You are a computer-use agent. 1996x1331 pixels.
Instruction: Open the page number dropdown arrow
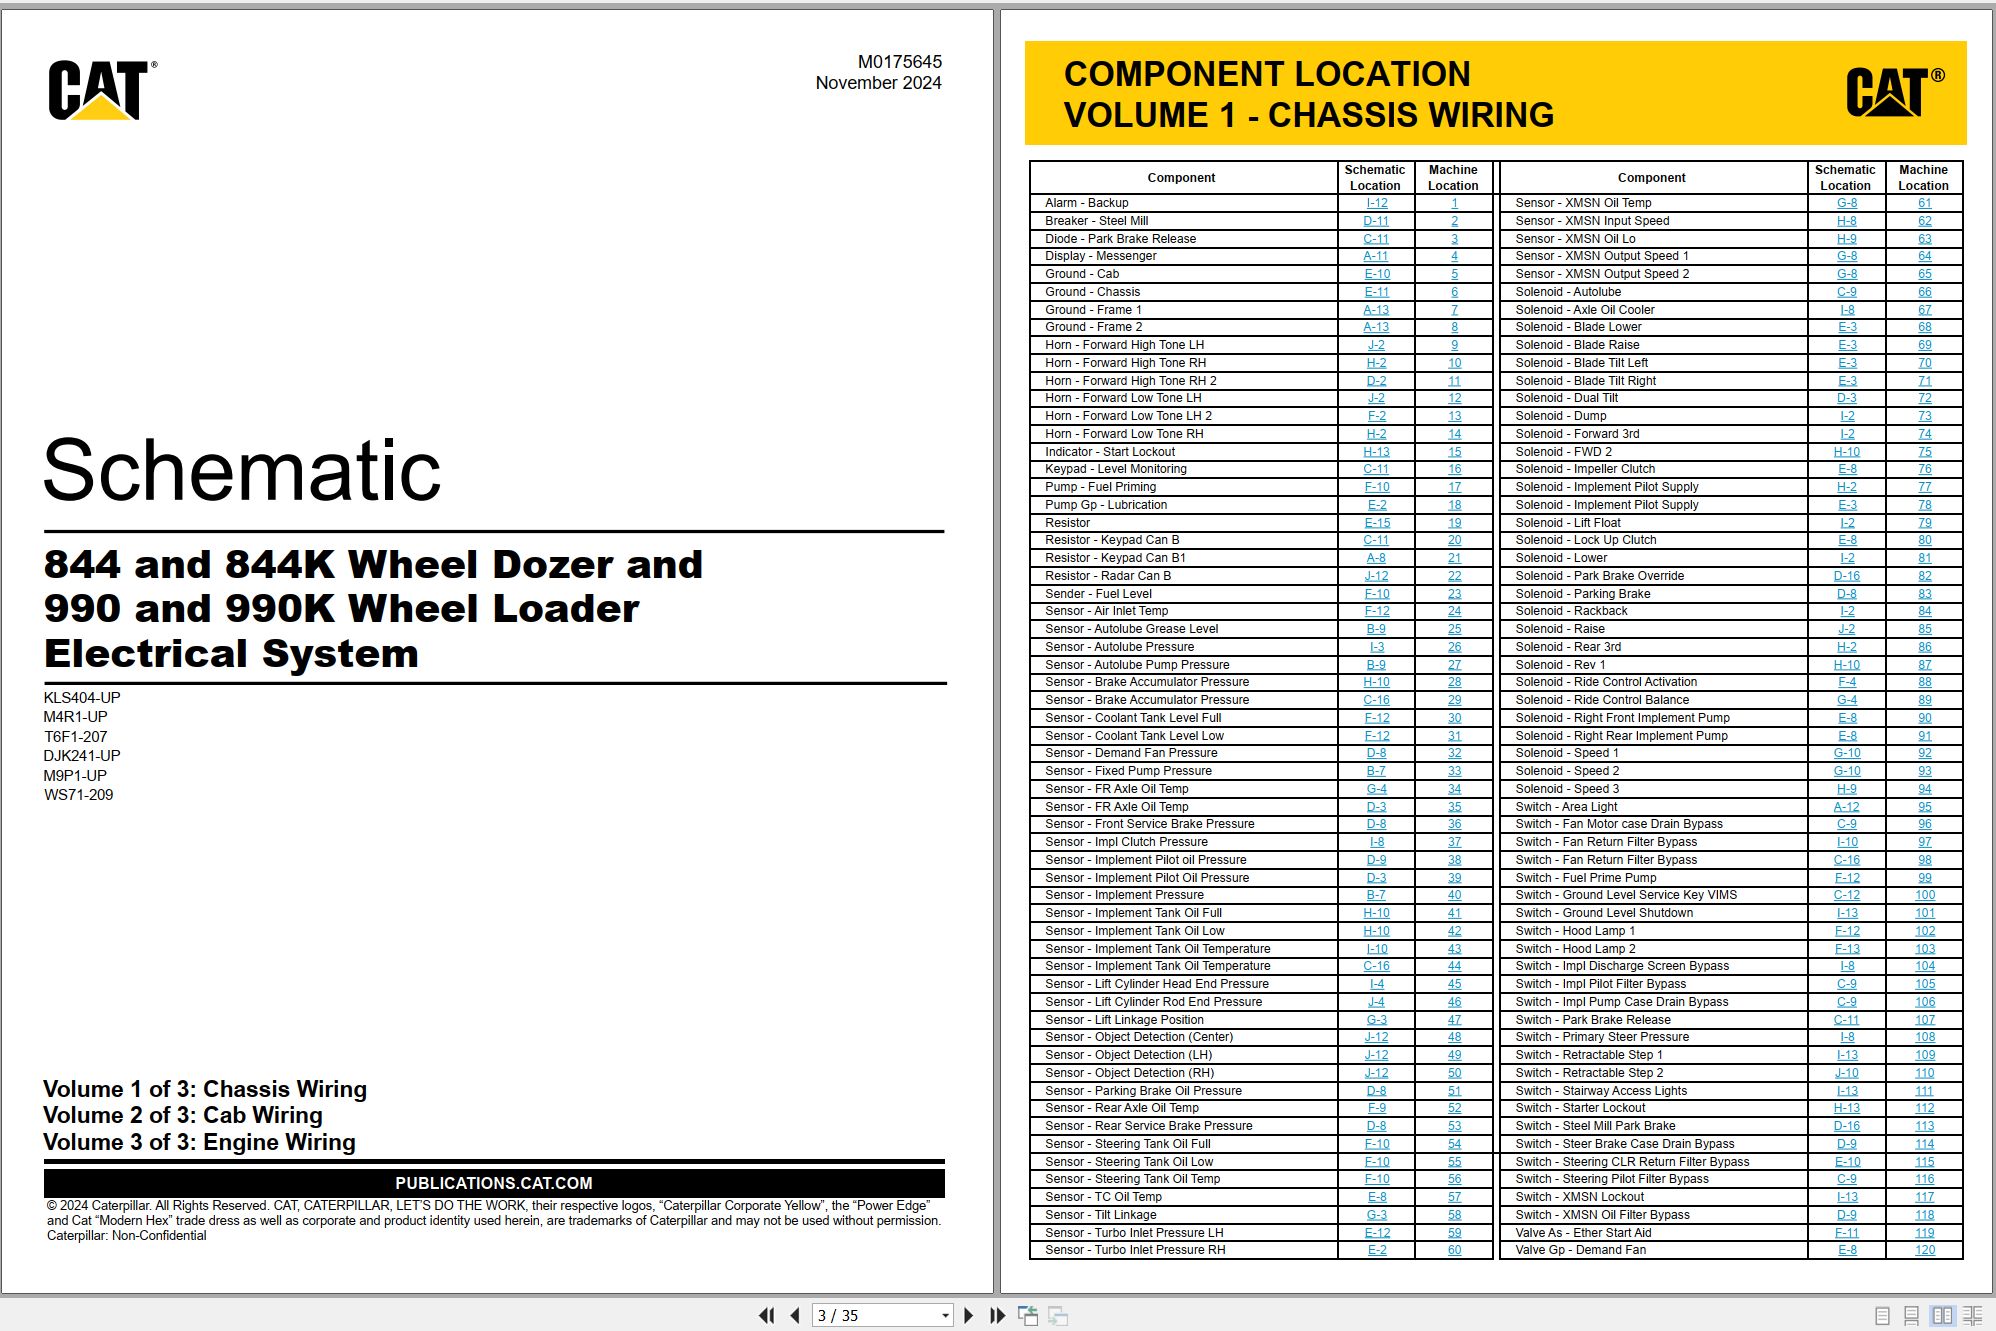click(945, 1316)
